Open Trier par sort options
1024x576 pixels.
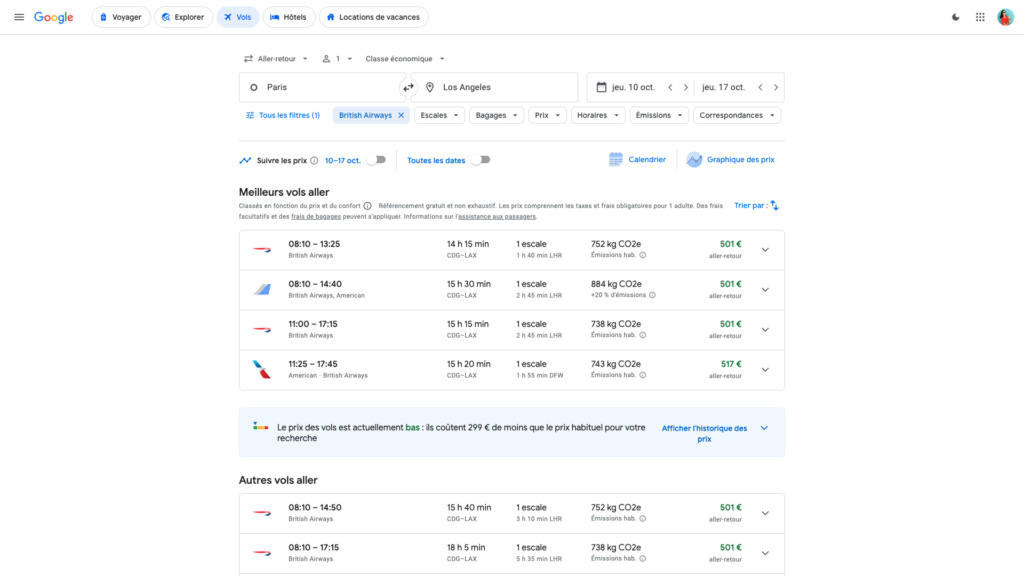coord(756,206)
